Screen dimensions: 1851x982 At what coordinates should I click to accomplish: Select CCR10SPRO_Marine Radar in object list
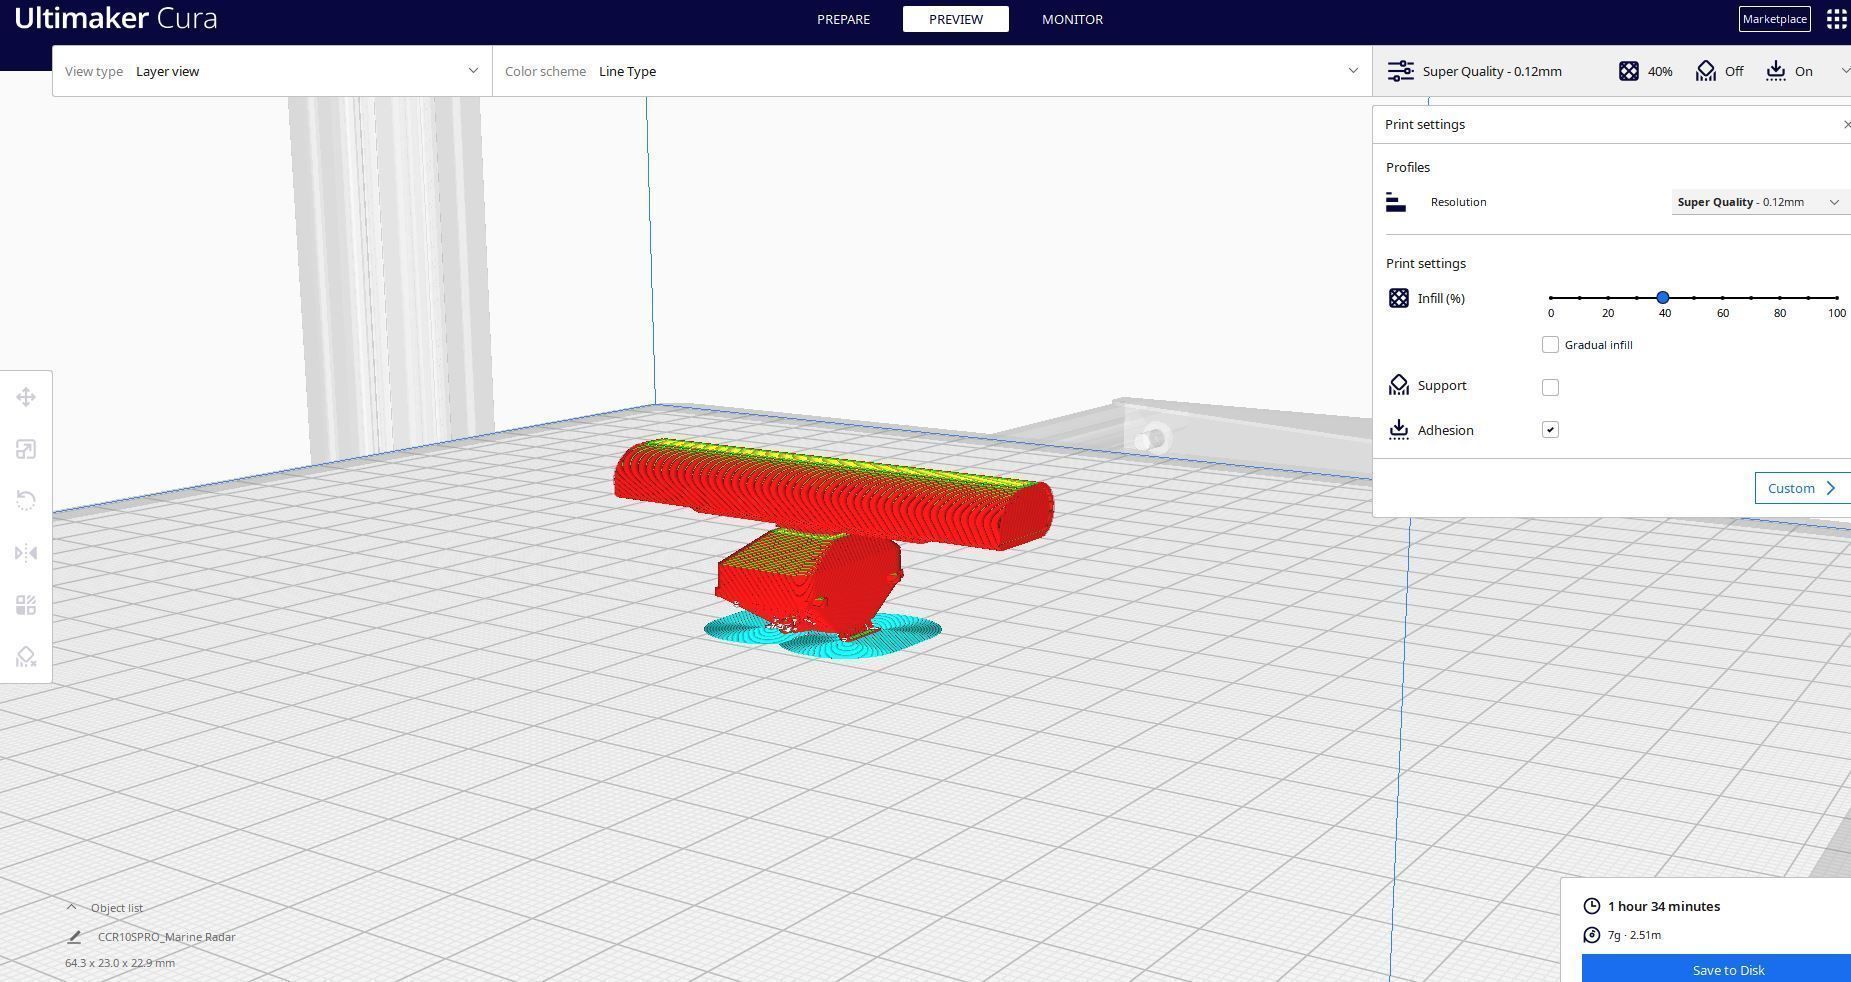pos(166,937)
